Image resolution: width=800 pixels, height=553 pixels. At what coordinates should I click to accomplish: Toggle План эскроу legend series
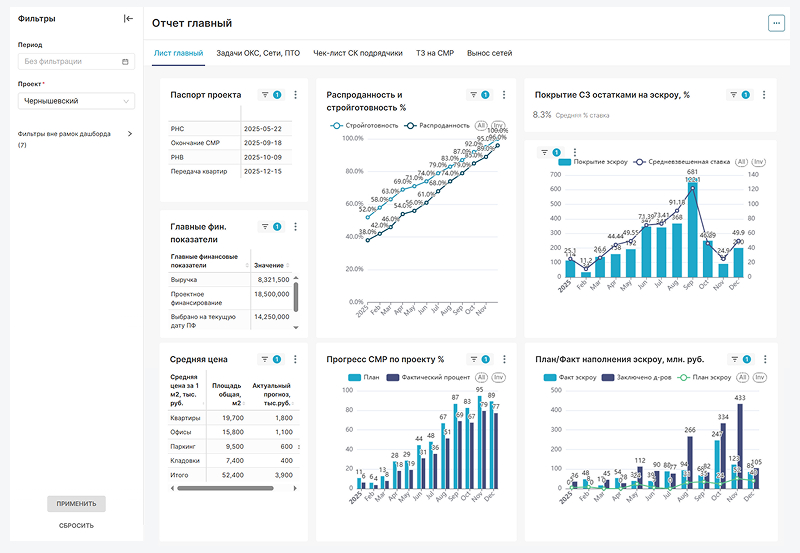coord(704,378)
